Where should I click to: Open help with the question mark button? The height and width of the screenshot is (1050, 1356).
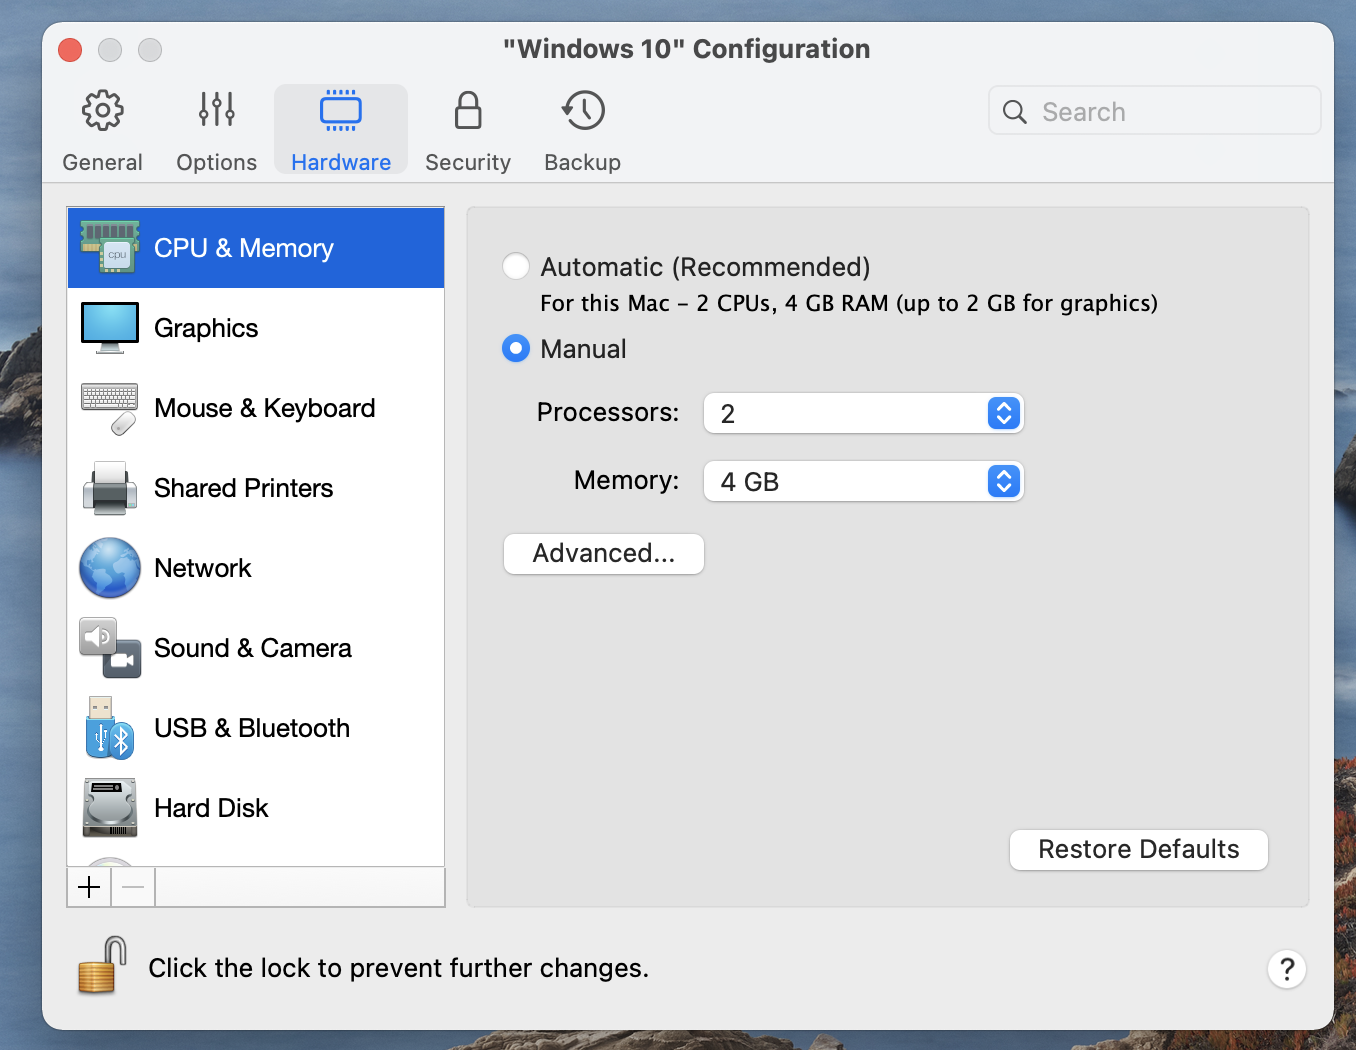click(x=1287, y=969)
